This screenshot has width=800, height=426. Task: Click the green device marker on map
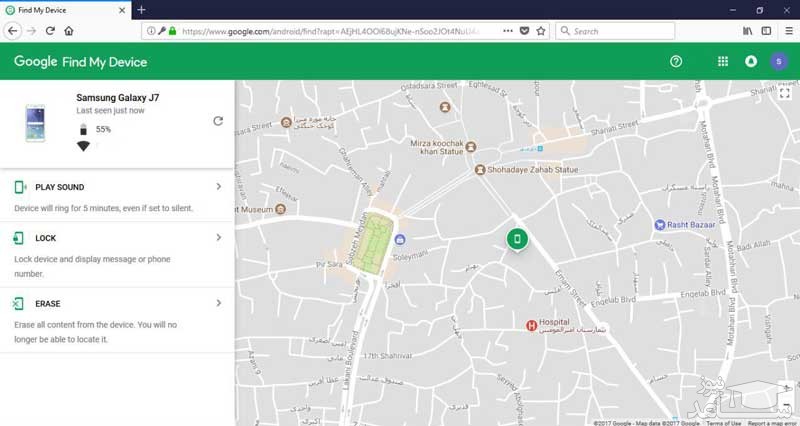point(517,239)
